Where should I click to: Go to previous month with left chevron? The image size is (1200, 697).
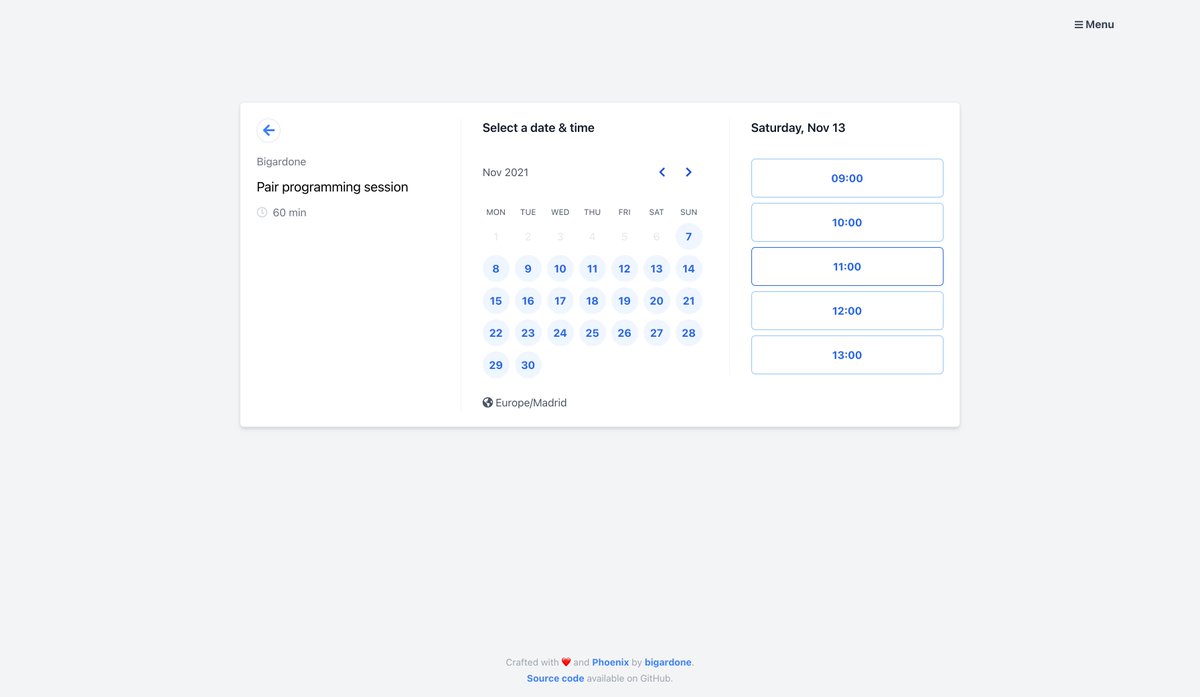[x=662, y=172]
